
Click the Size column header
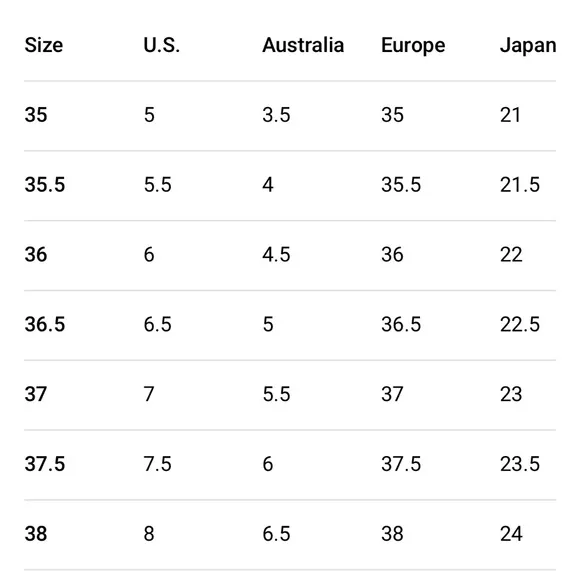coord(44,45)
